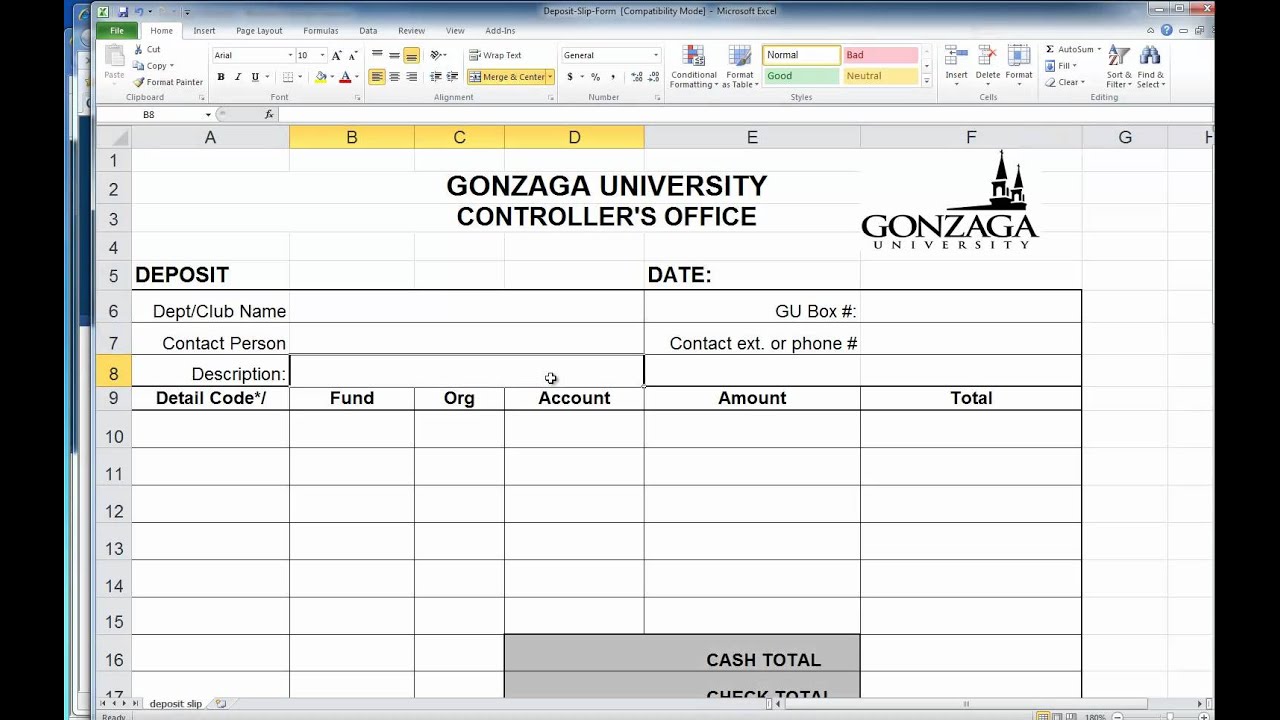Image resolution: width=1280 pixels, height=720 pixels.
Task: Expand the cell Styles gallery More arrow
Action: point(927,80)
